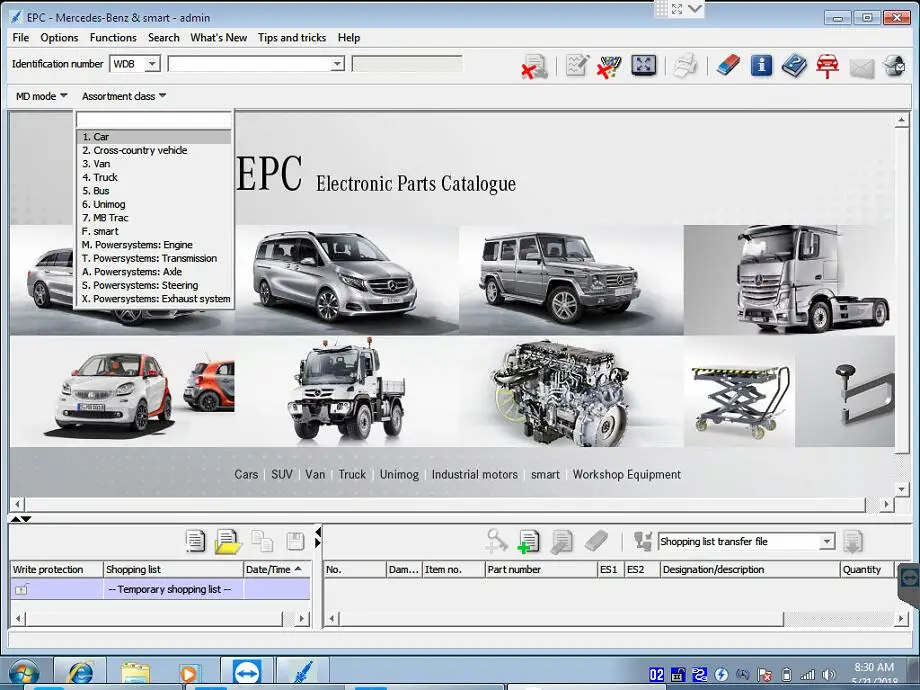920x690 pixels.
Task: Click the red car on lift icon
Action: 827,66
